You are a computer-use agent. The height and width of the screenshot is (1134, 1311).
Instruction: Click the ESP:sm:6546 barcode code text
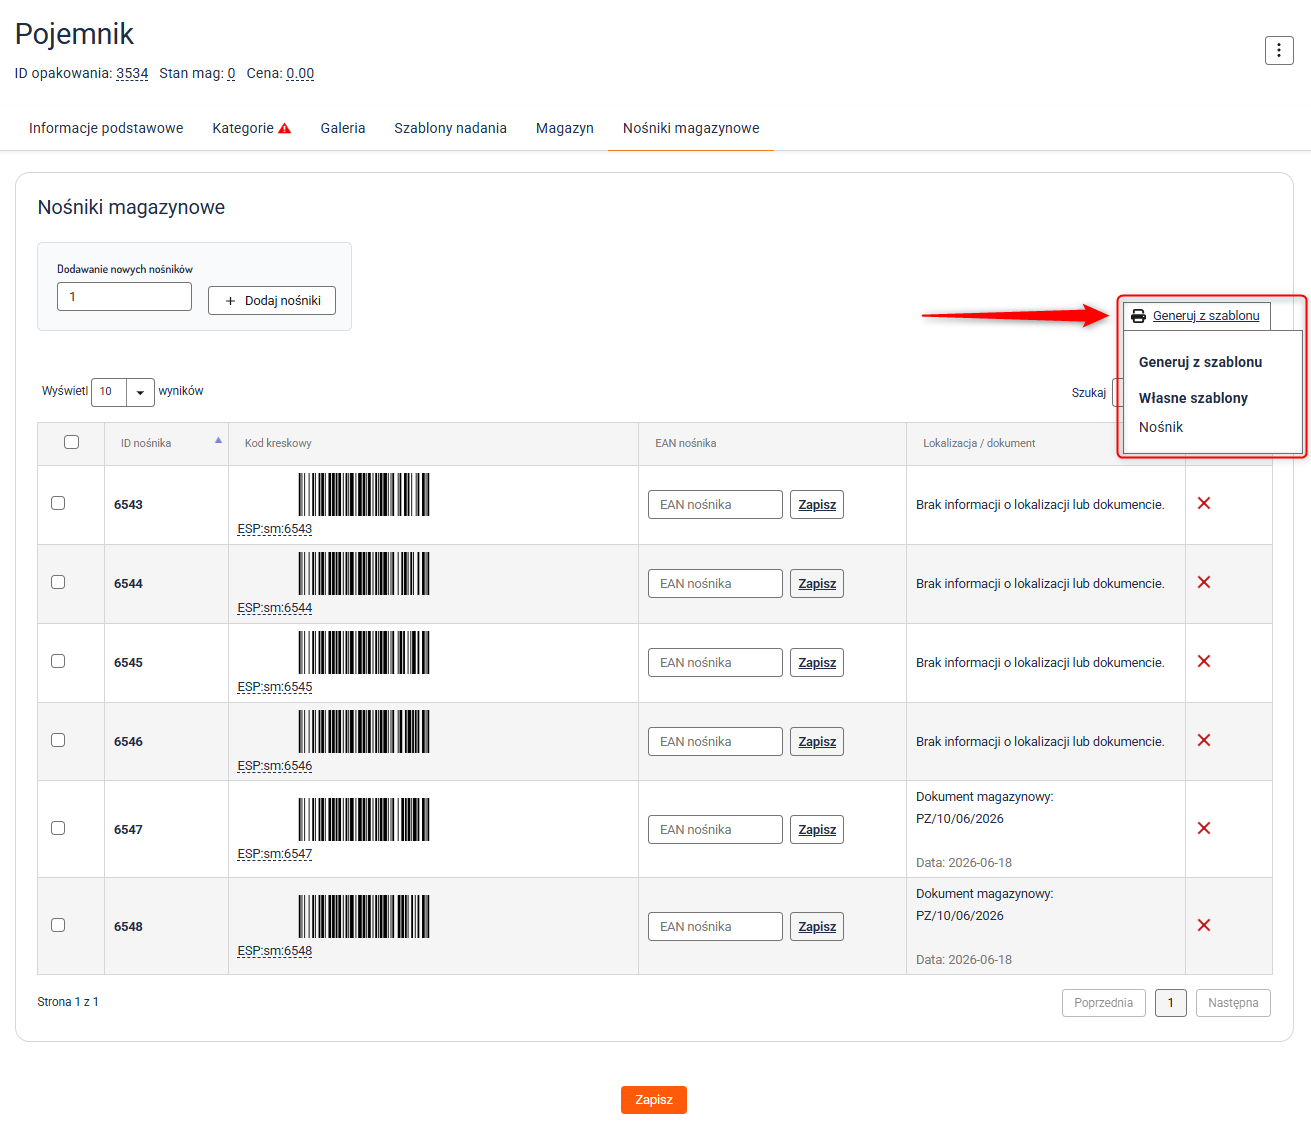pos(275,766)
